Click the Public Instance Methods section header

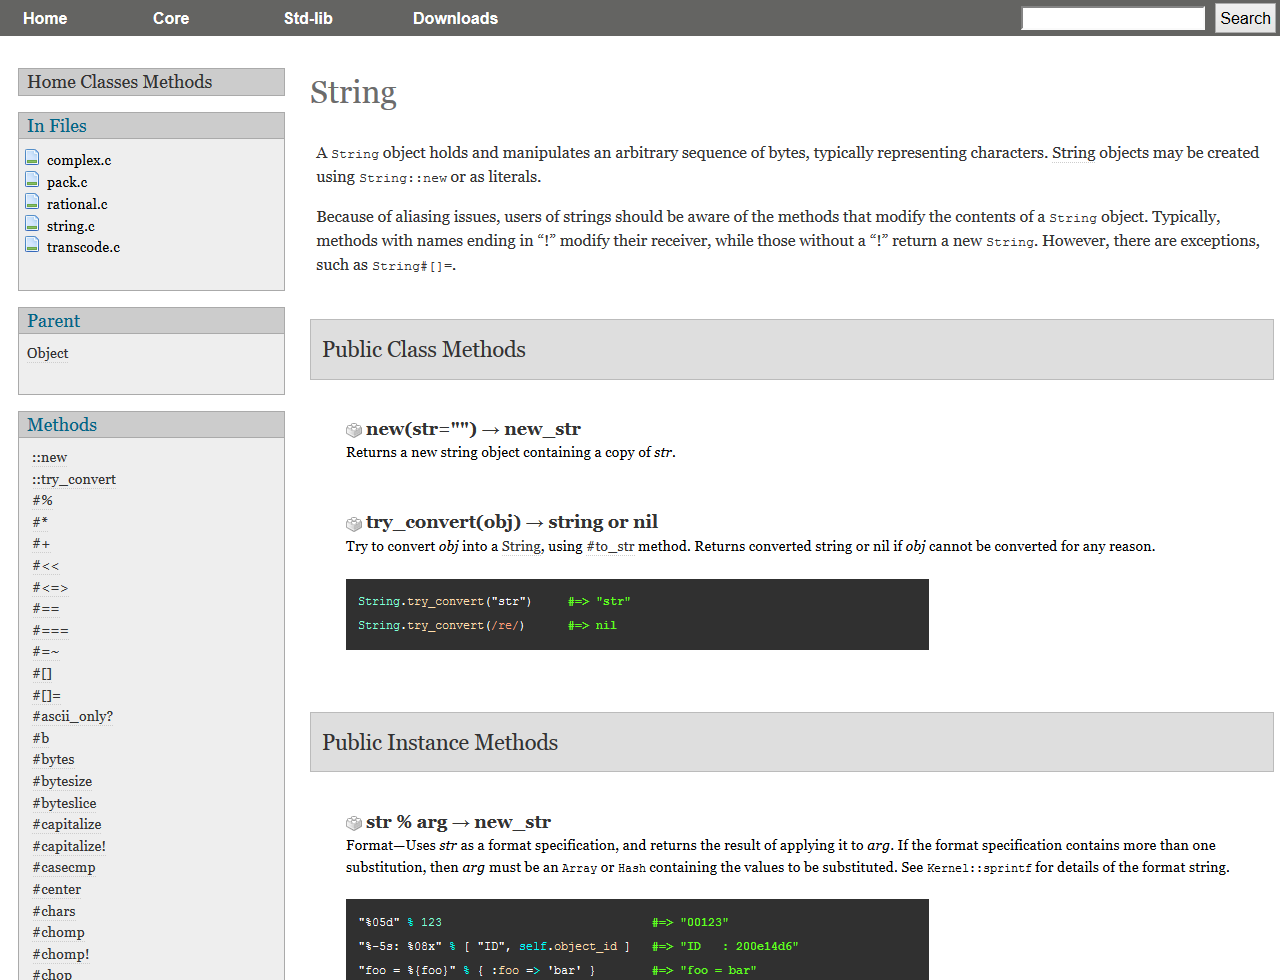(792, 742)
